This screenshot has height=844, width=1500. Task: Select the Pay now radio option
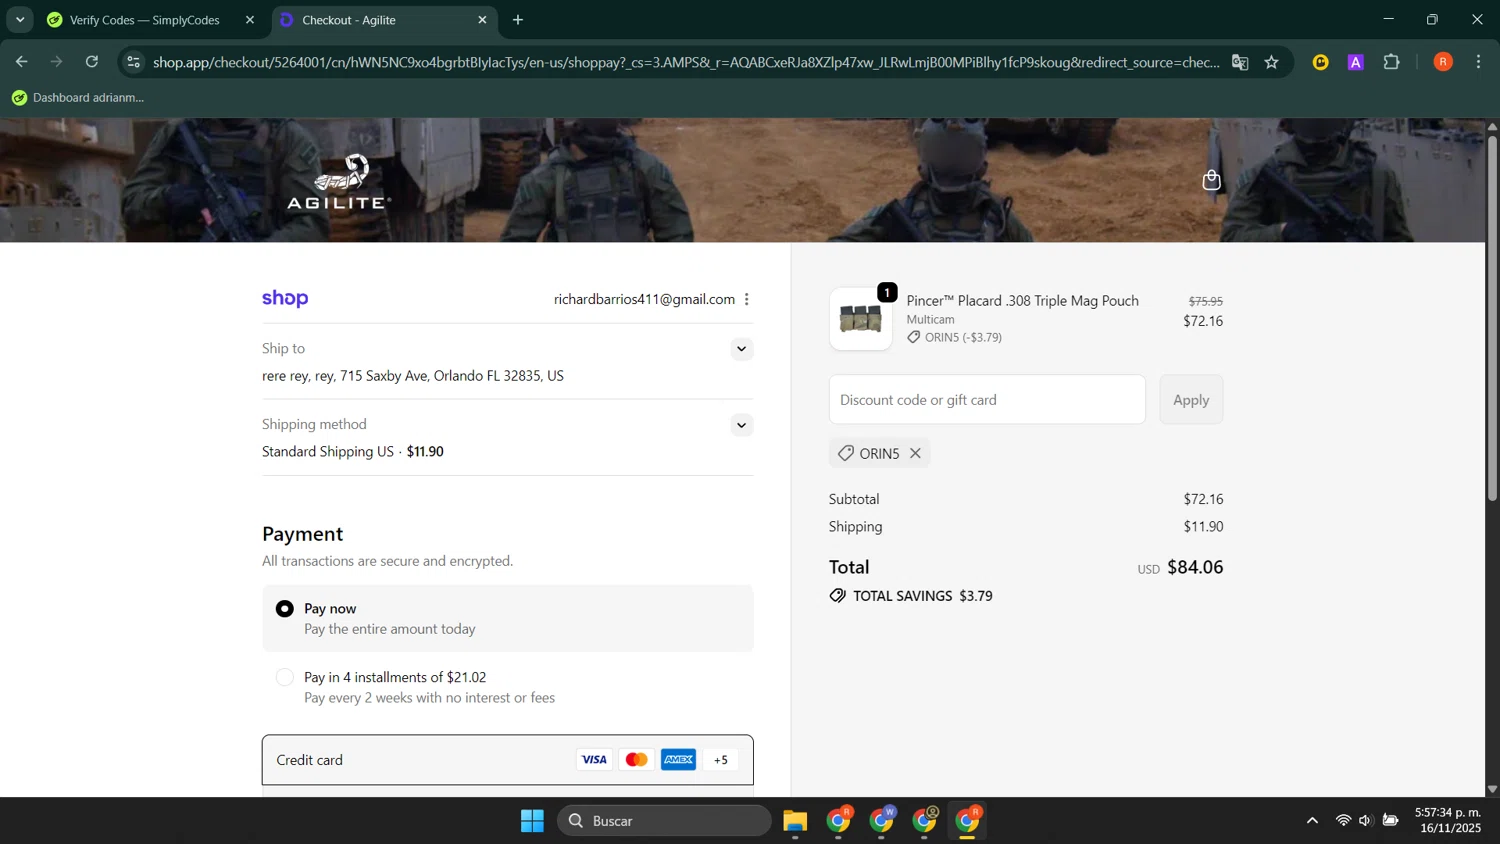(285, 609)
